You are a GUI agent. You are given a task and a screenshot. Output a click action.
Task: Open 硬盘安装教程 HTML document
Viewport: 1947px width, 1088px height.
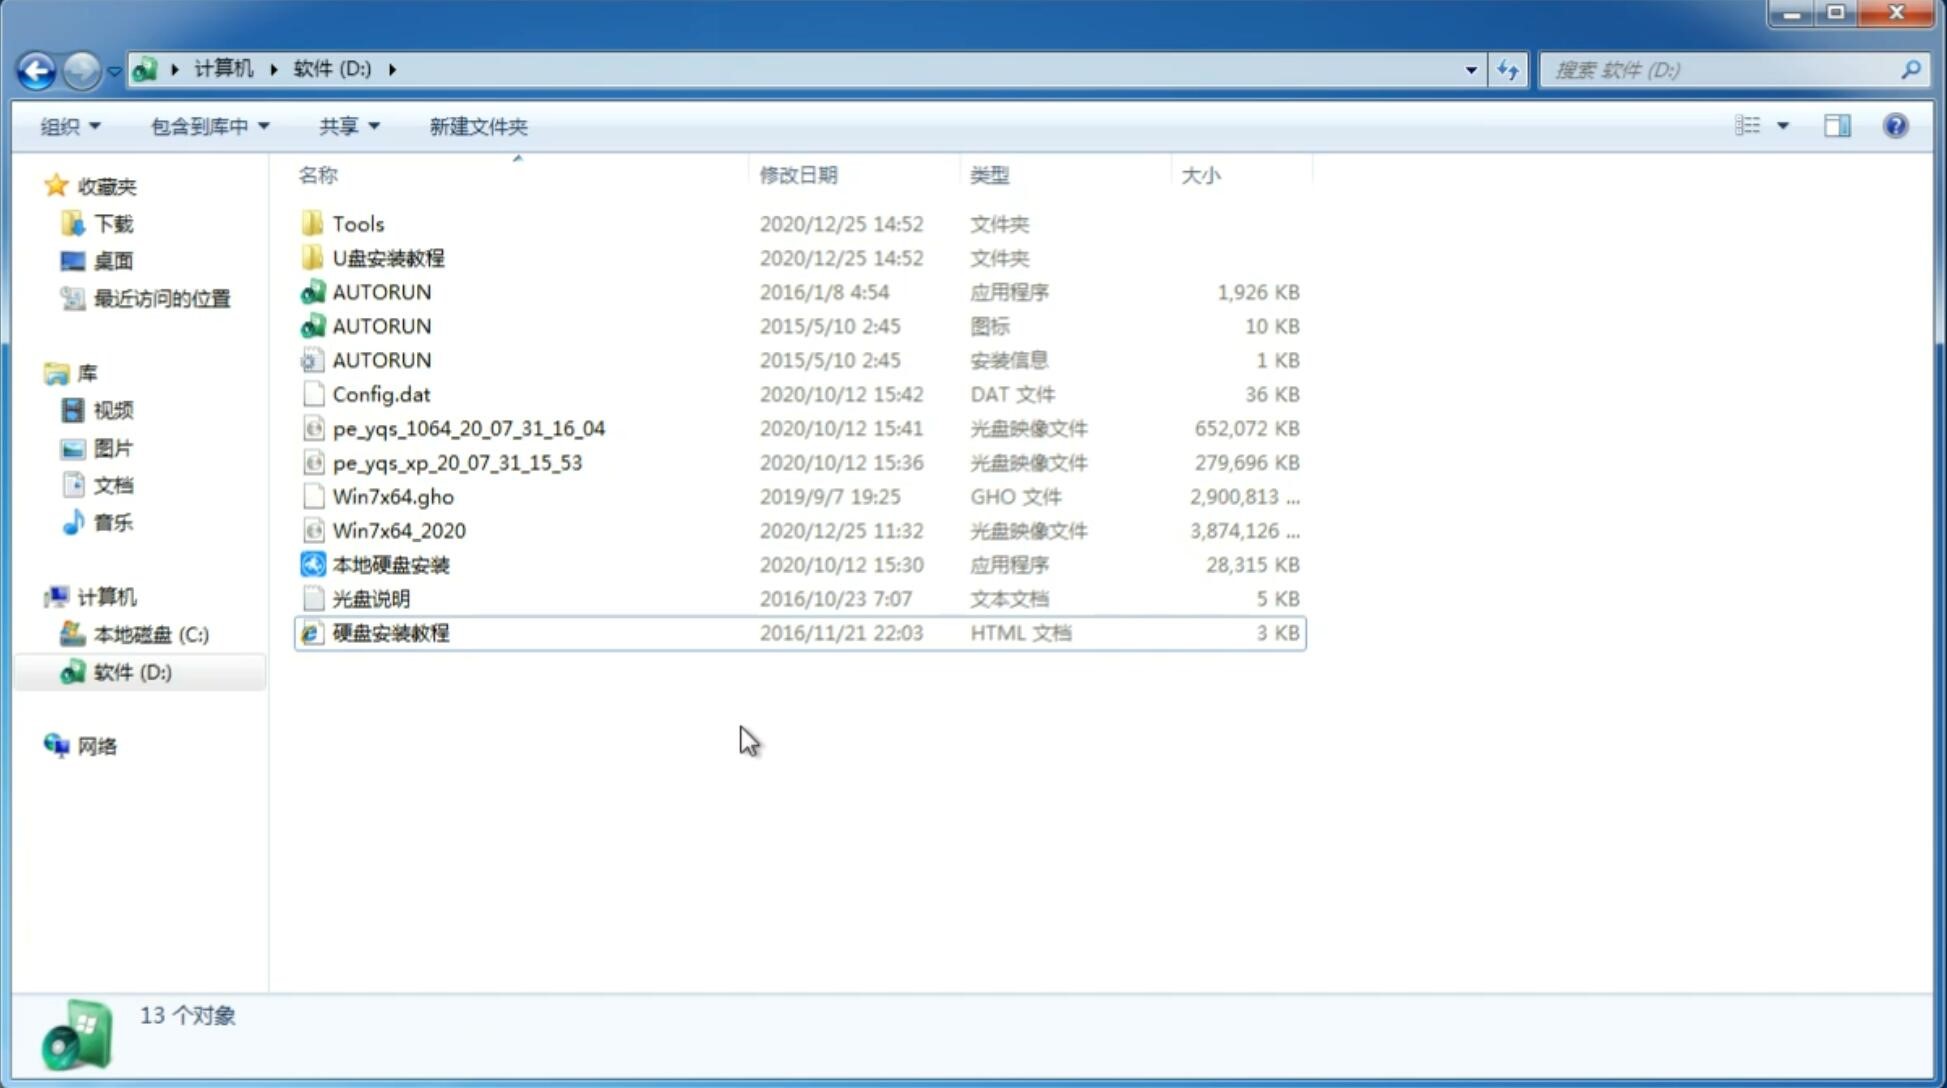[389, 632]
